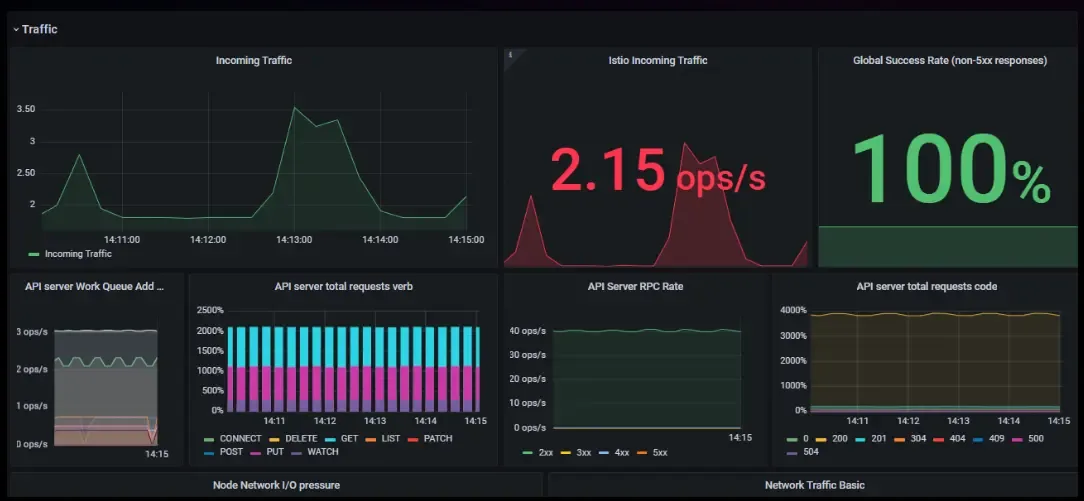Open the Traffic row title
This screenshot has width=1084, height=501.
coord(39,30)
